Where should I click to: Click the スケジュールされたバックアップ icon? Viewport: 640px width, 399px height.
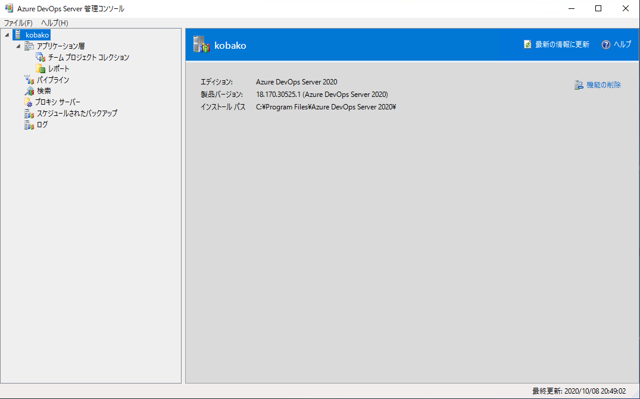(29, 113)
